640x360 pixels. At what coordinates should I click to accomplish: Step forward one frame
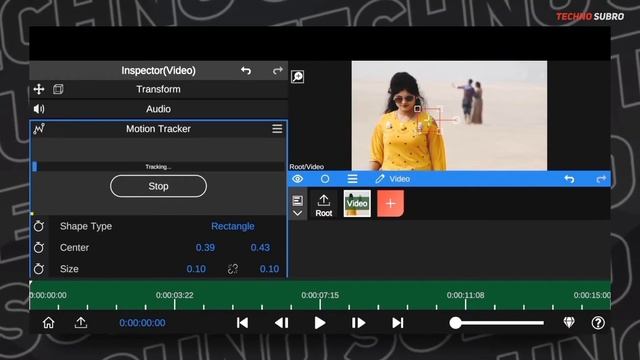click(358, 323)
